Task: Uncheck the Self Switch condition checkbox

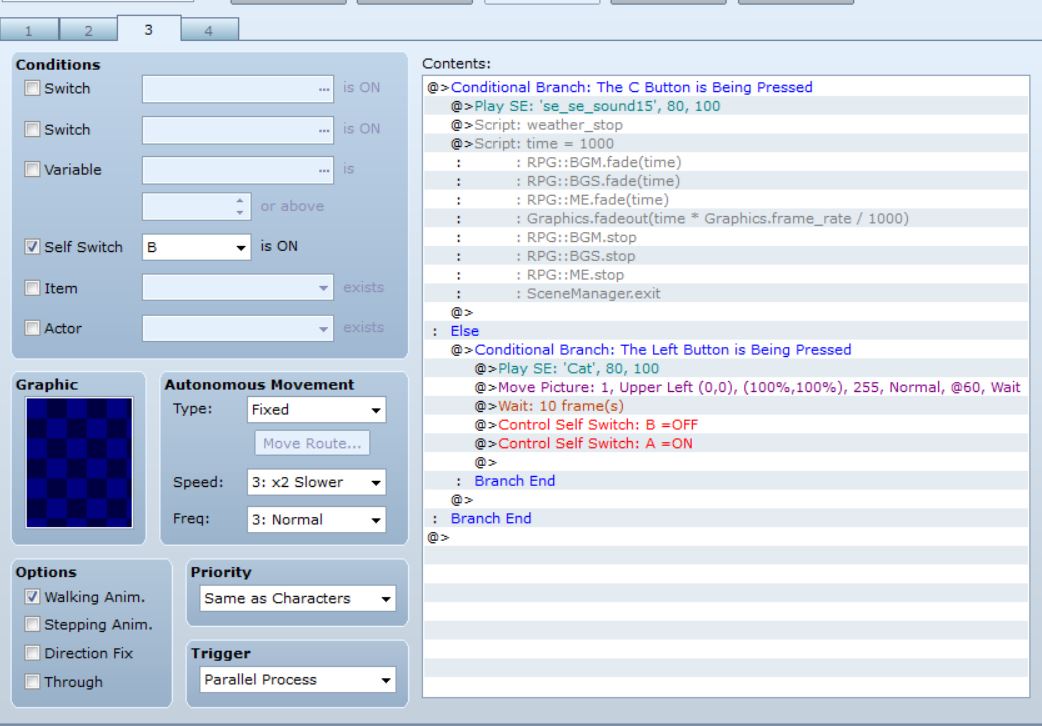Action: (32, 247)
